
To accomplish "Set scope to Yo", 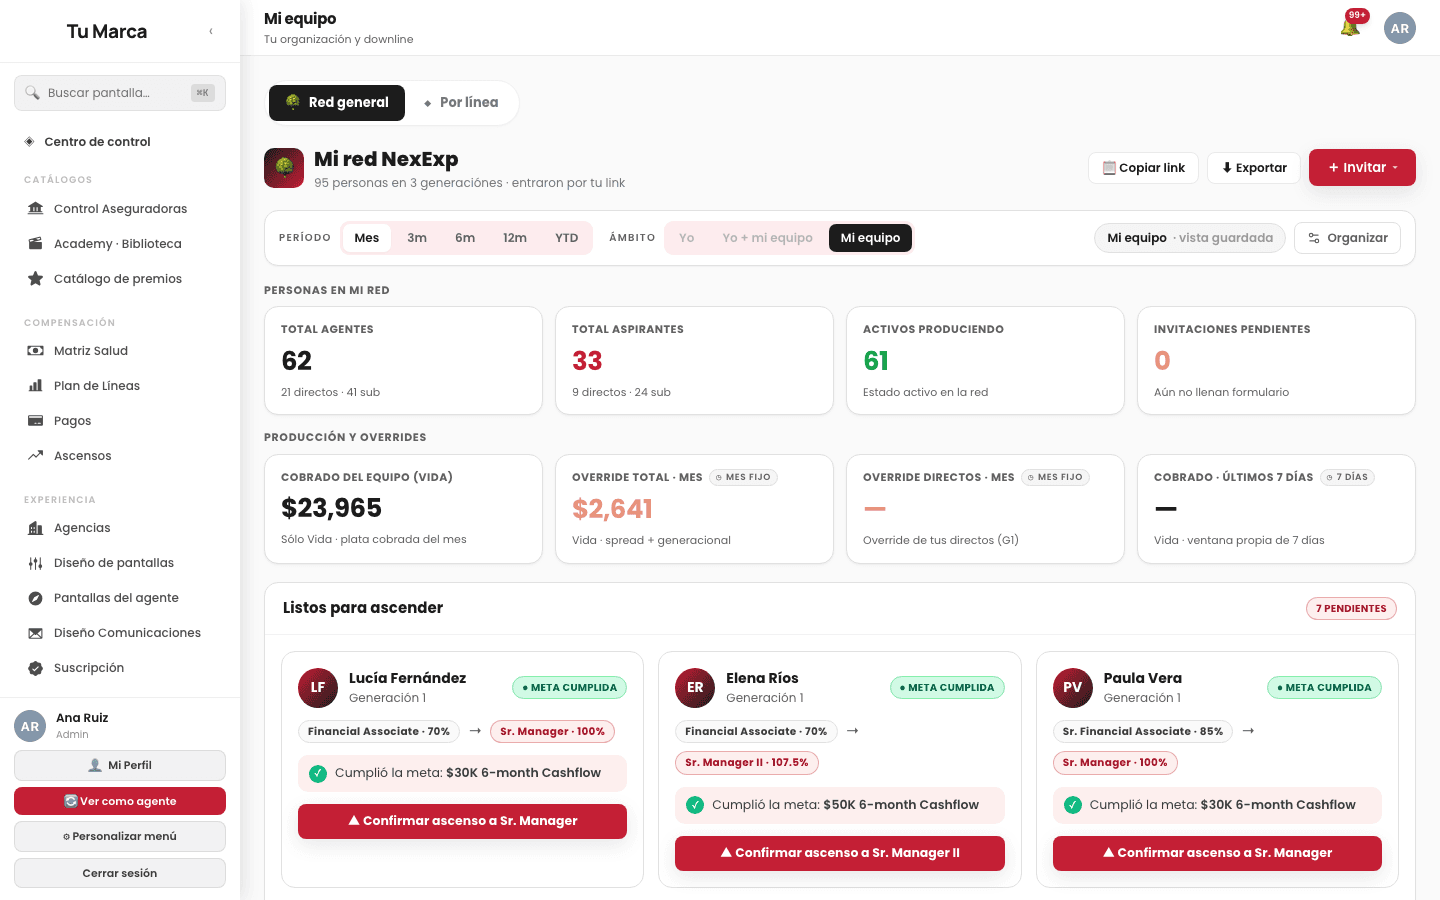I will (687, 238).
